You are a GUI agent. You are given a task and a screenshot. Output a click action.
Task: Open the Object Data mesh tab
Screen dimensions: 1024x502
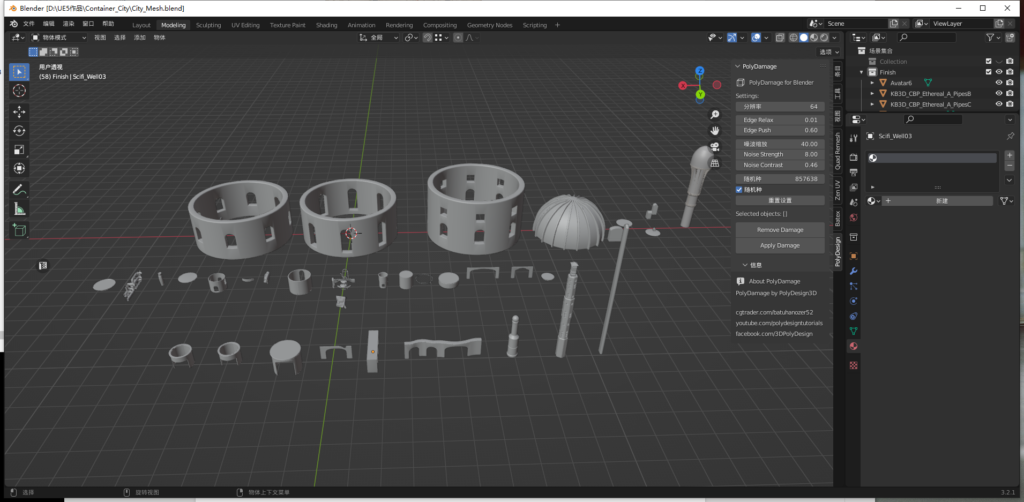[853, 331]
